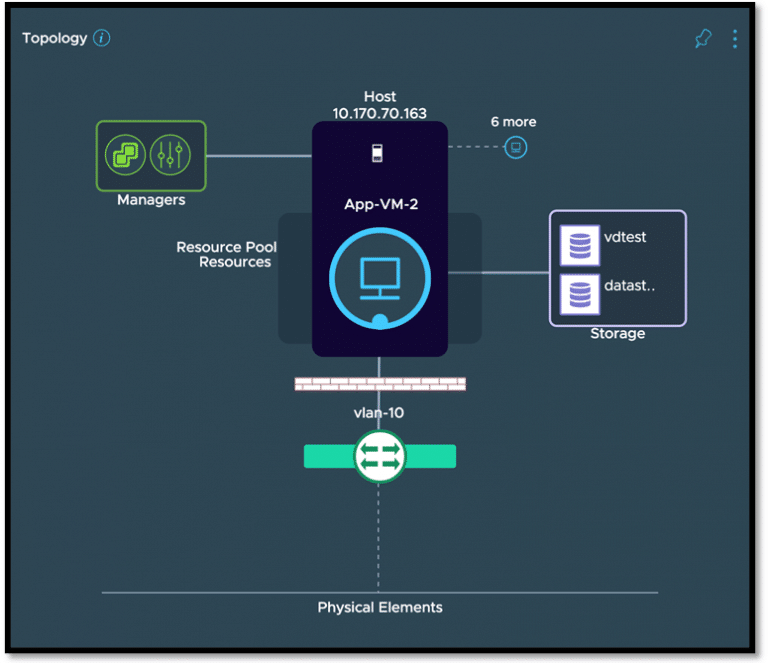Click the Topology info icon
Viewport: 768px width, 663px height.
(101, 38)
